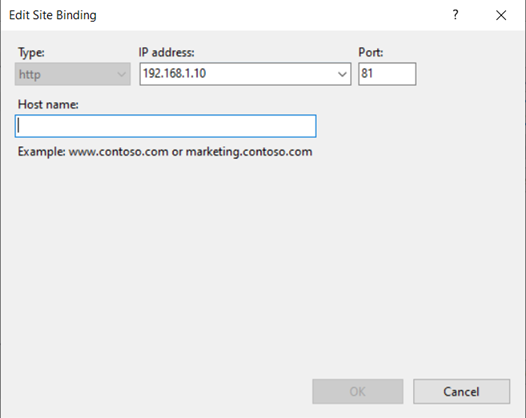526x418 pixels.
Task: Expand the IP address dropdown arrow
Action: [342, 74]
